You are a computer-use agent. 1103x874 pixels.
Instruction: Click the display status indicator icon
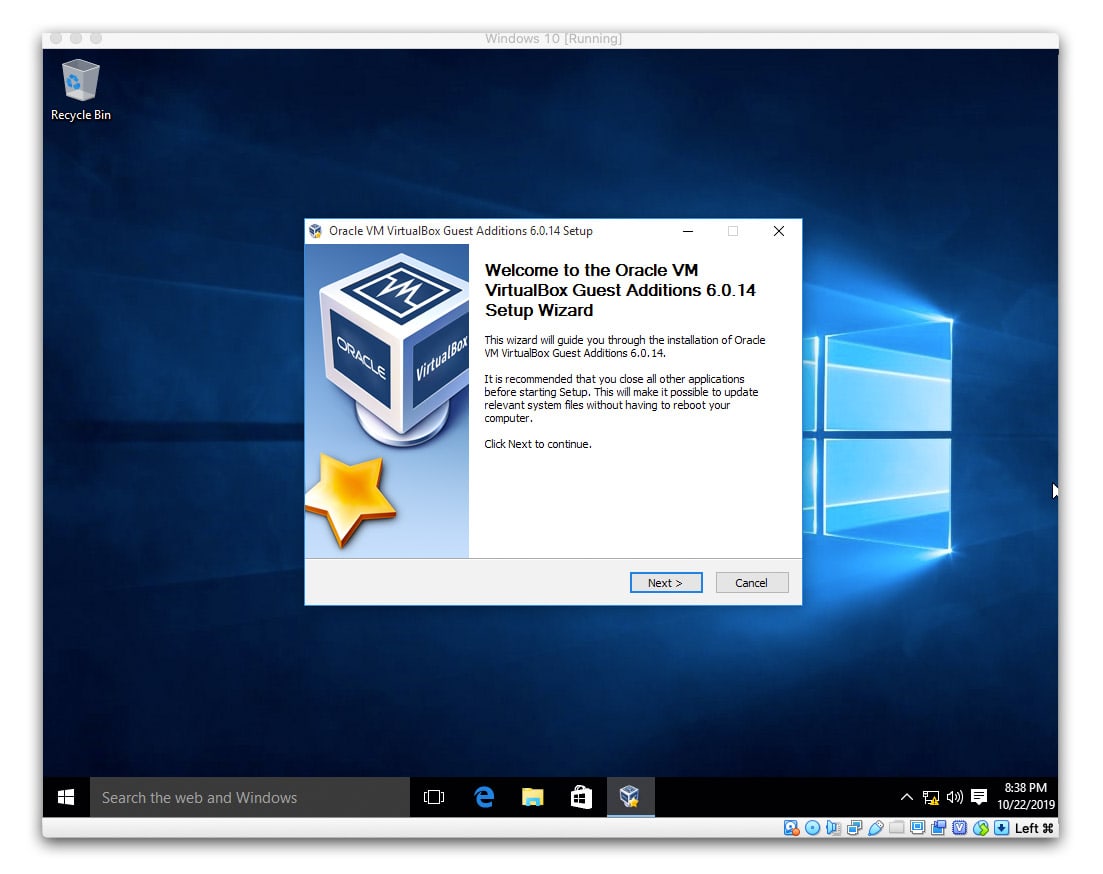(x=918, y=828)
